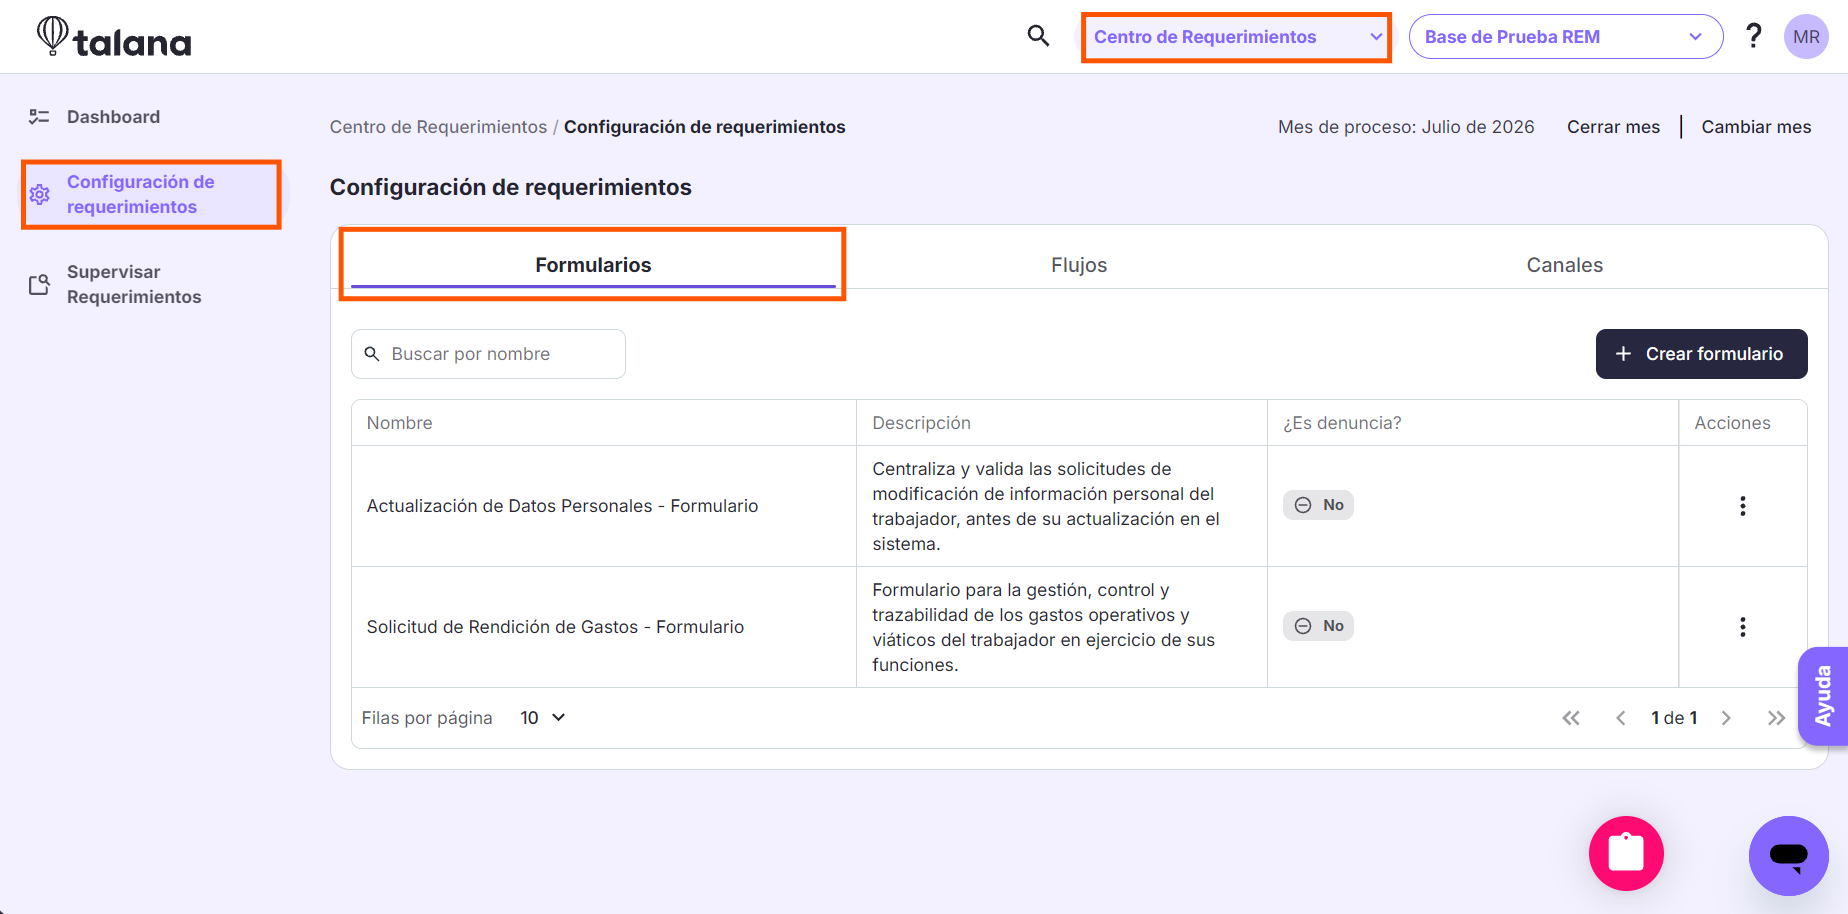Click Cambiar mes link
The image size is (1848, 914).
[1756, 127]
